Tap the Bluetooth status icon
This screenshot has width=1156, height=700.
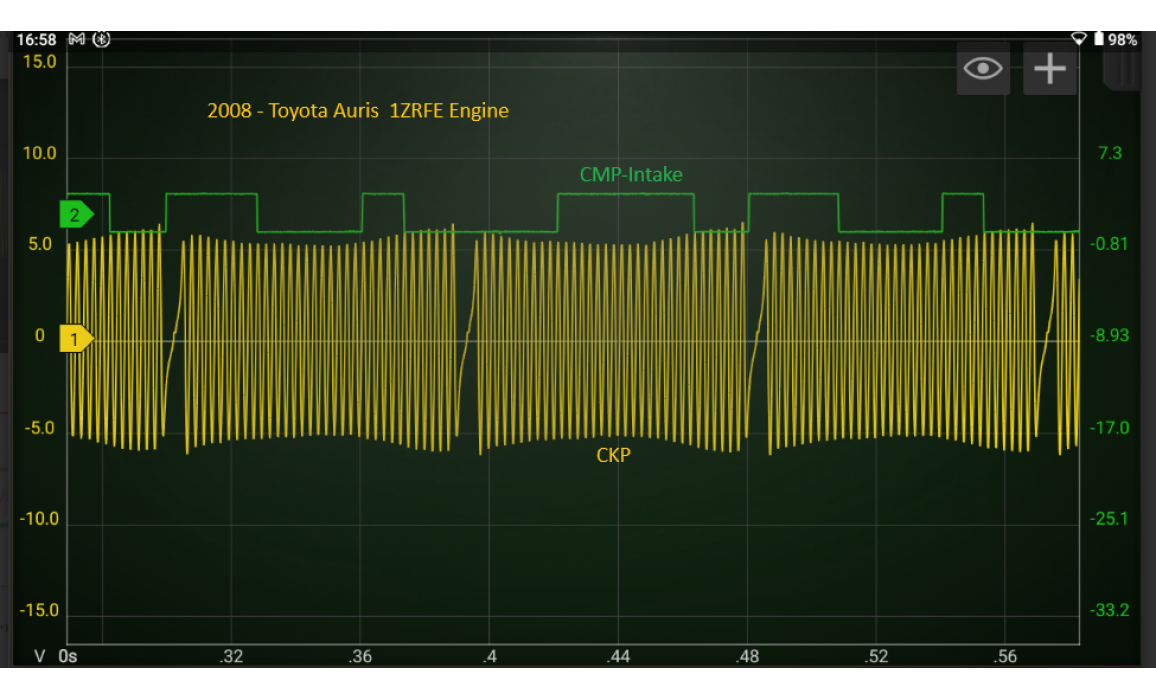pyautogui.click(x=101, y=40)
